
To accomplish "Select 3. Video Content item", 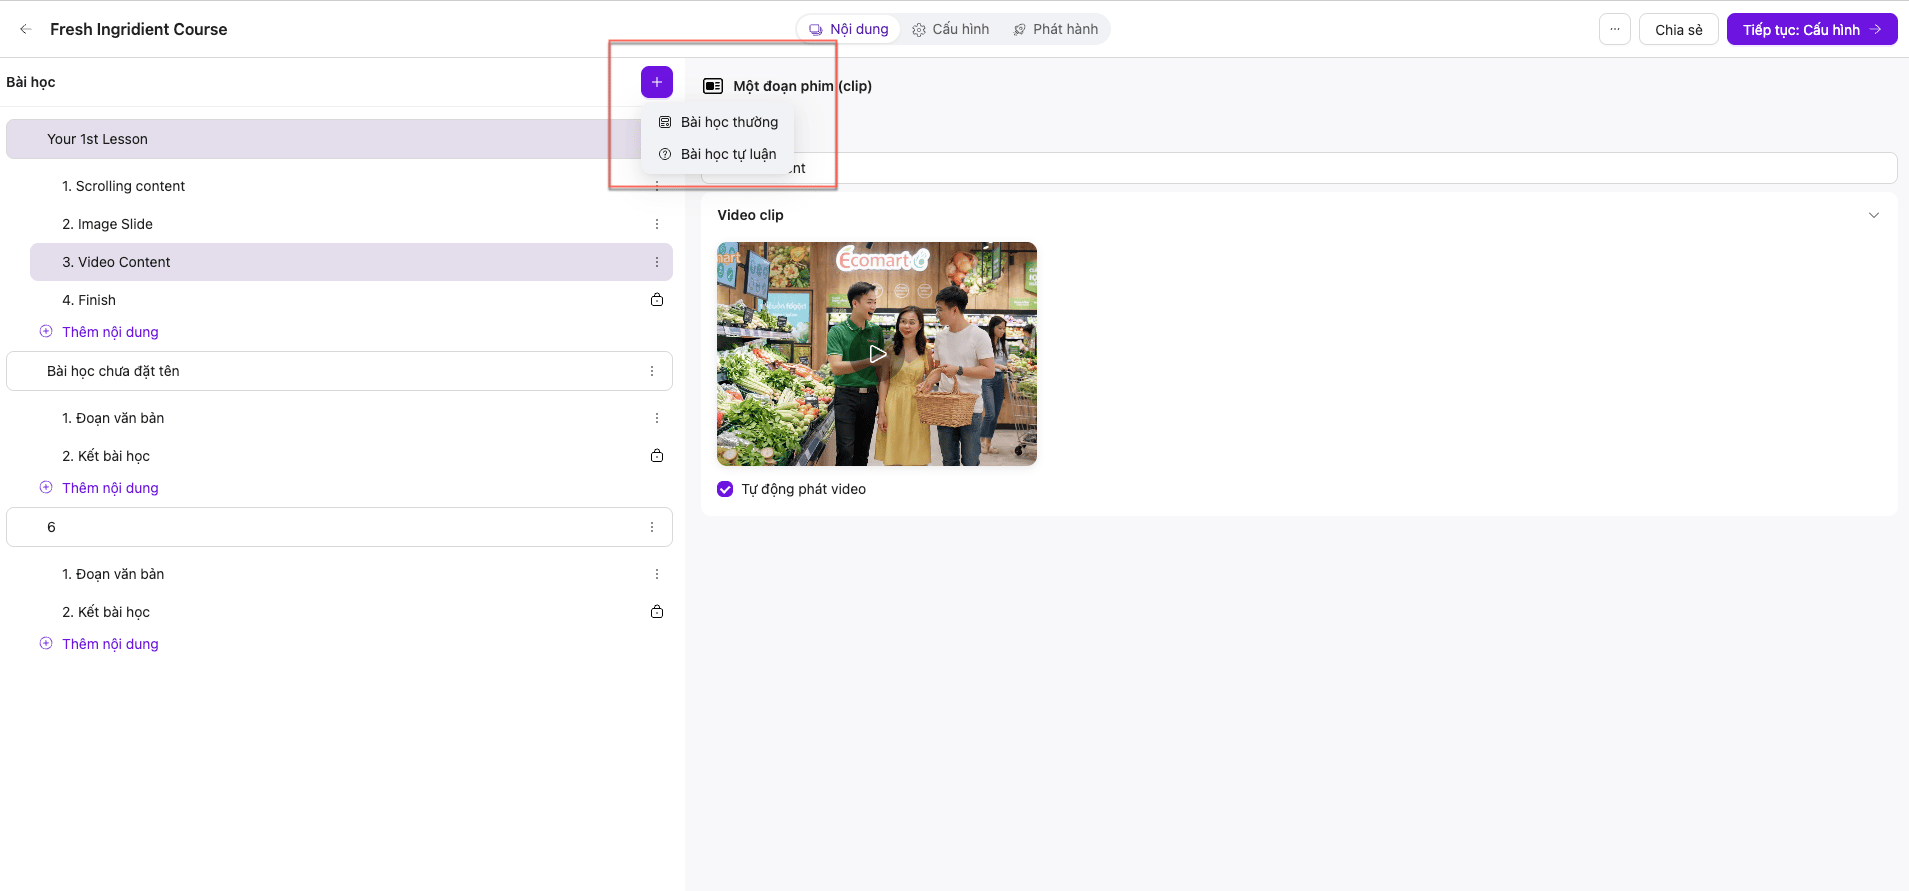I will pyautogui.click(x=351, y=262).
